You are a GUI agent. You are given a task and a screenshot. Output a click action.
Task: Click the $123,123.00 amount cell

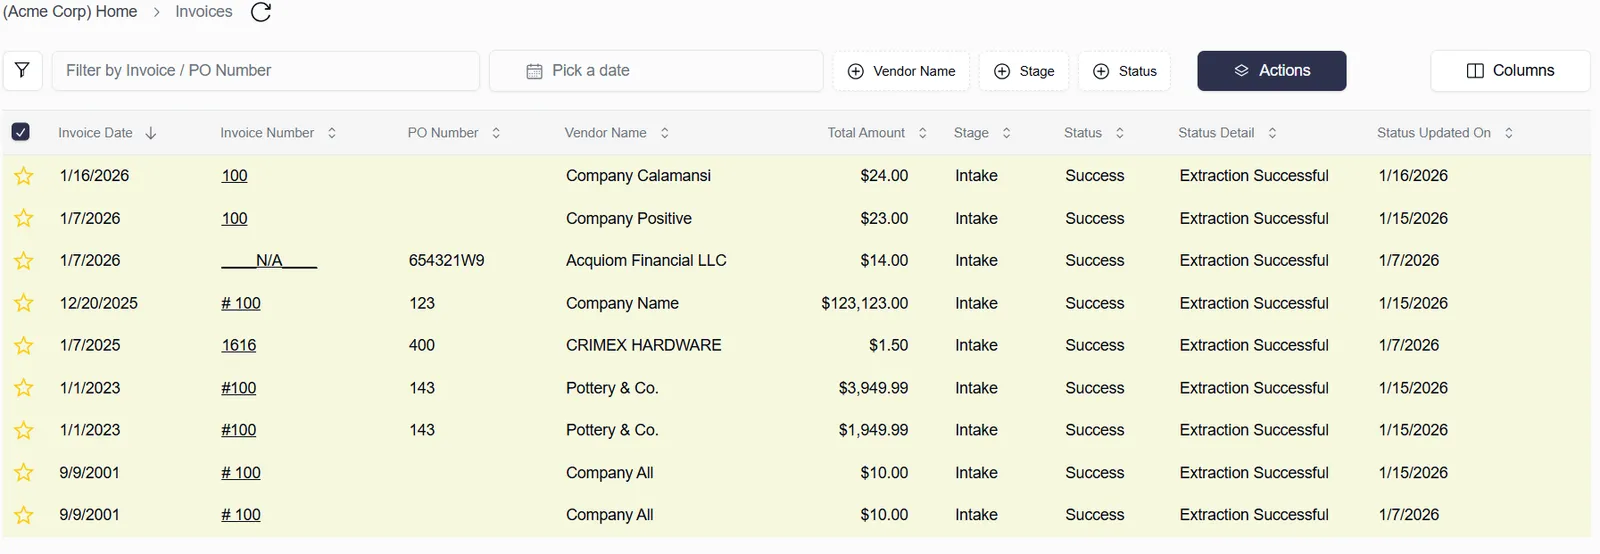click(865, 303)
